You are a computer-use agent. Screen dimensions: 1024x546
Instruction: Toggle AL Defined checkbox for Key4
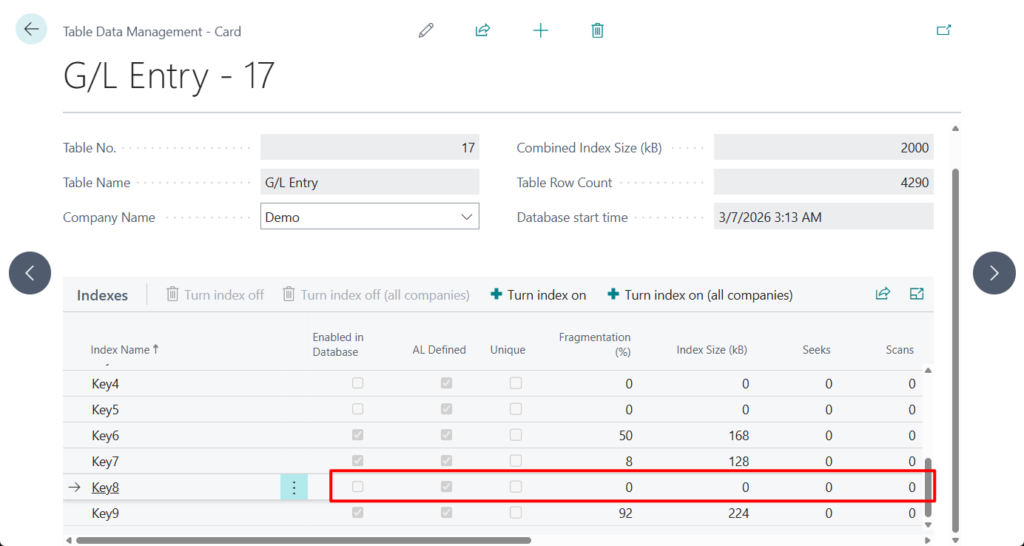point(446,383)
